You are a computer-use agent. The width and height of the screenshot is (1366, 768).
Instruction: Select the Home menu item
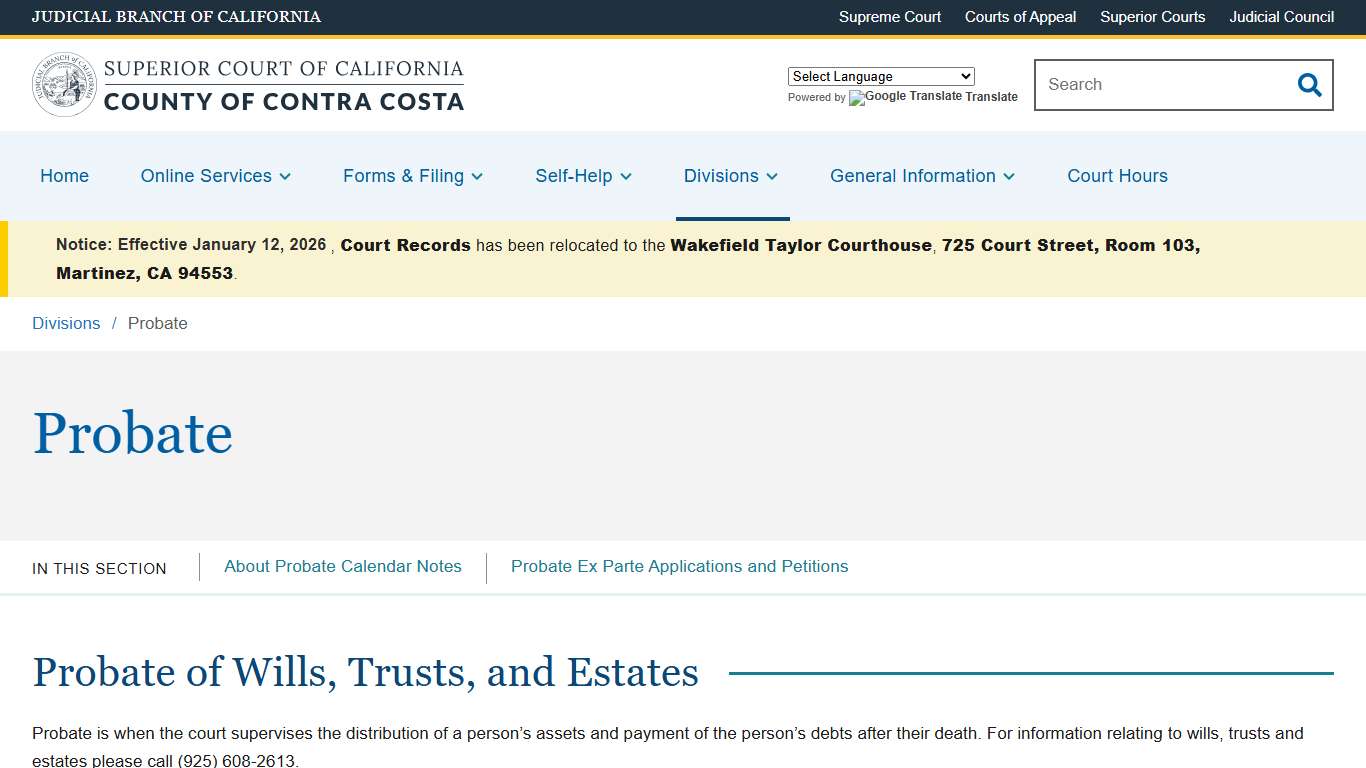[x=64, y=176]
